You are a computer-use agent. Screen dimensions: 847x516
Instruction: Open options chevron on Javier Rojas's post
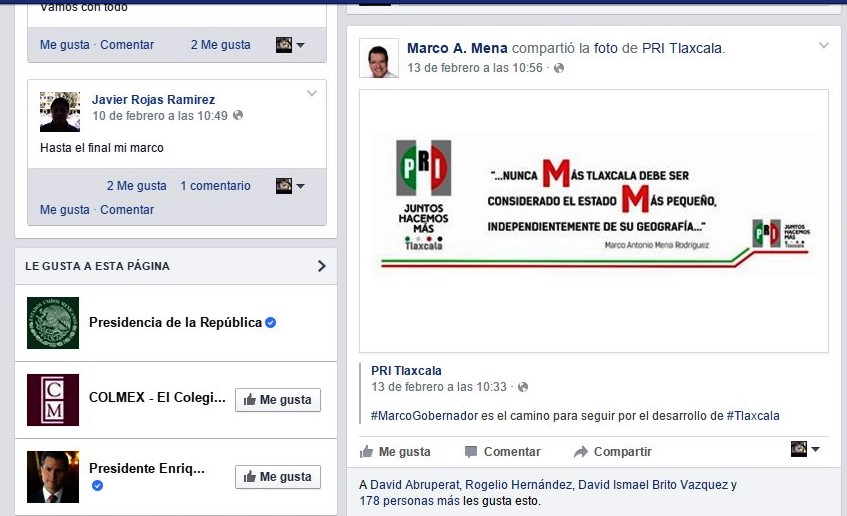pos(312,93)
